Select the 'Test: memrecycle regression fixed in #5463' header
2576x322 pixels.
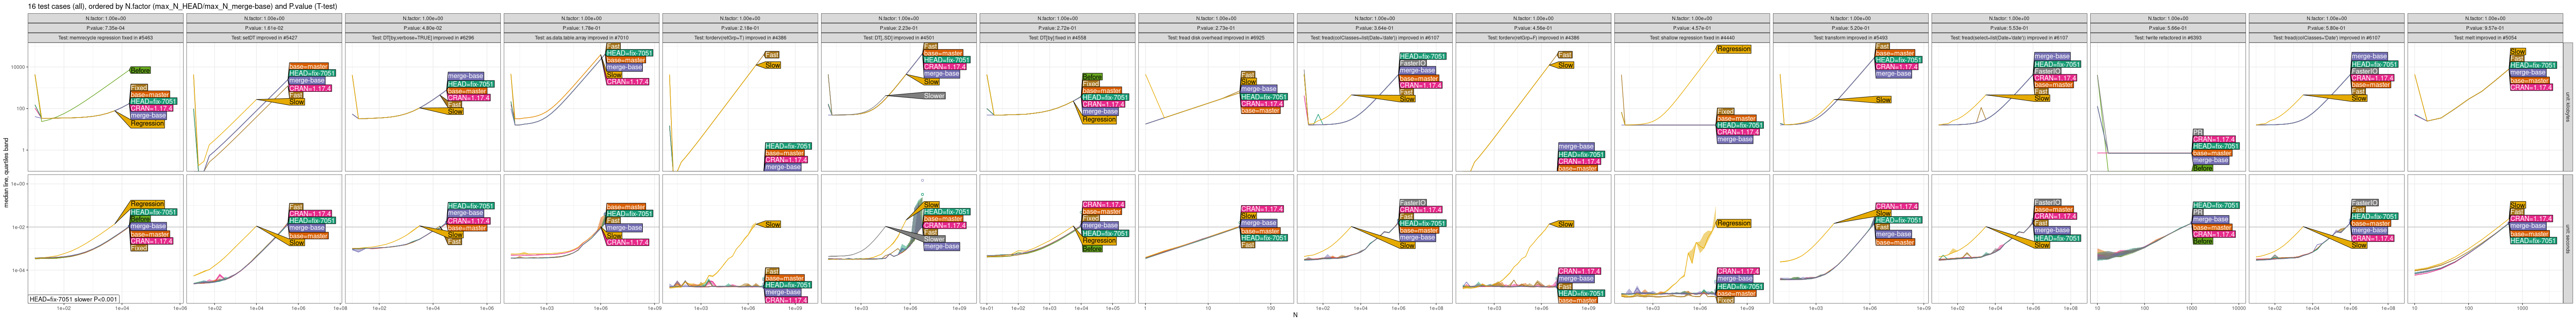105,38
